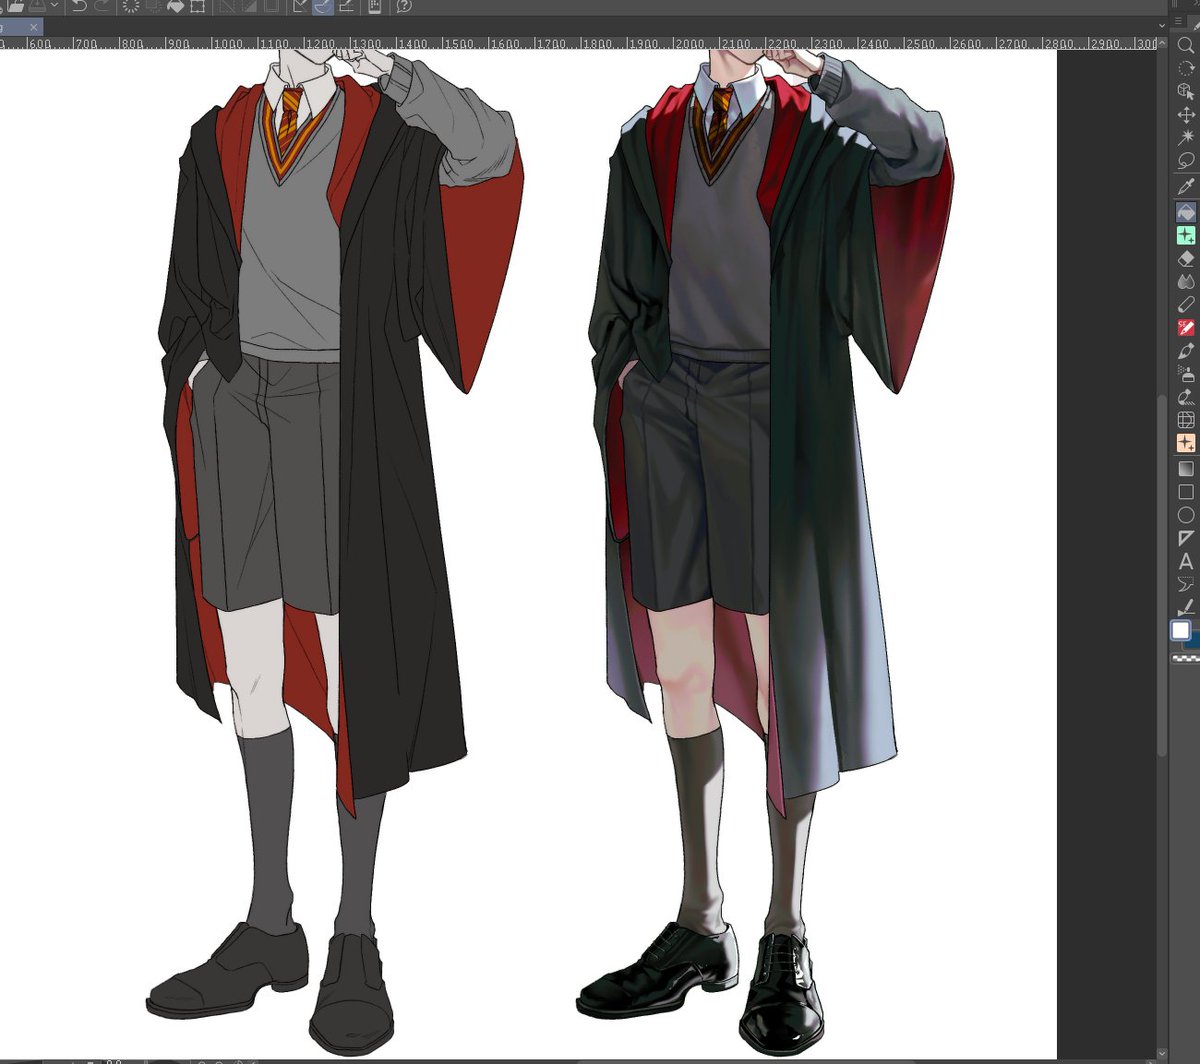Screen dimensions: 1200x1064
Task: Select the Blend droplets tool
Action: pyautogui.click(x=1186, y=282)
